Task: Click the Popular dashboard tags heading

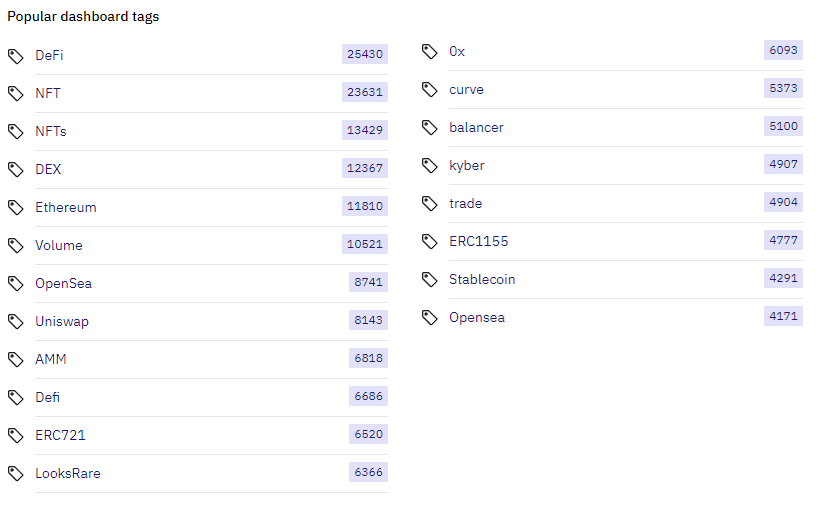Action: click(83, 17)
